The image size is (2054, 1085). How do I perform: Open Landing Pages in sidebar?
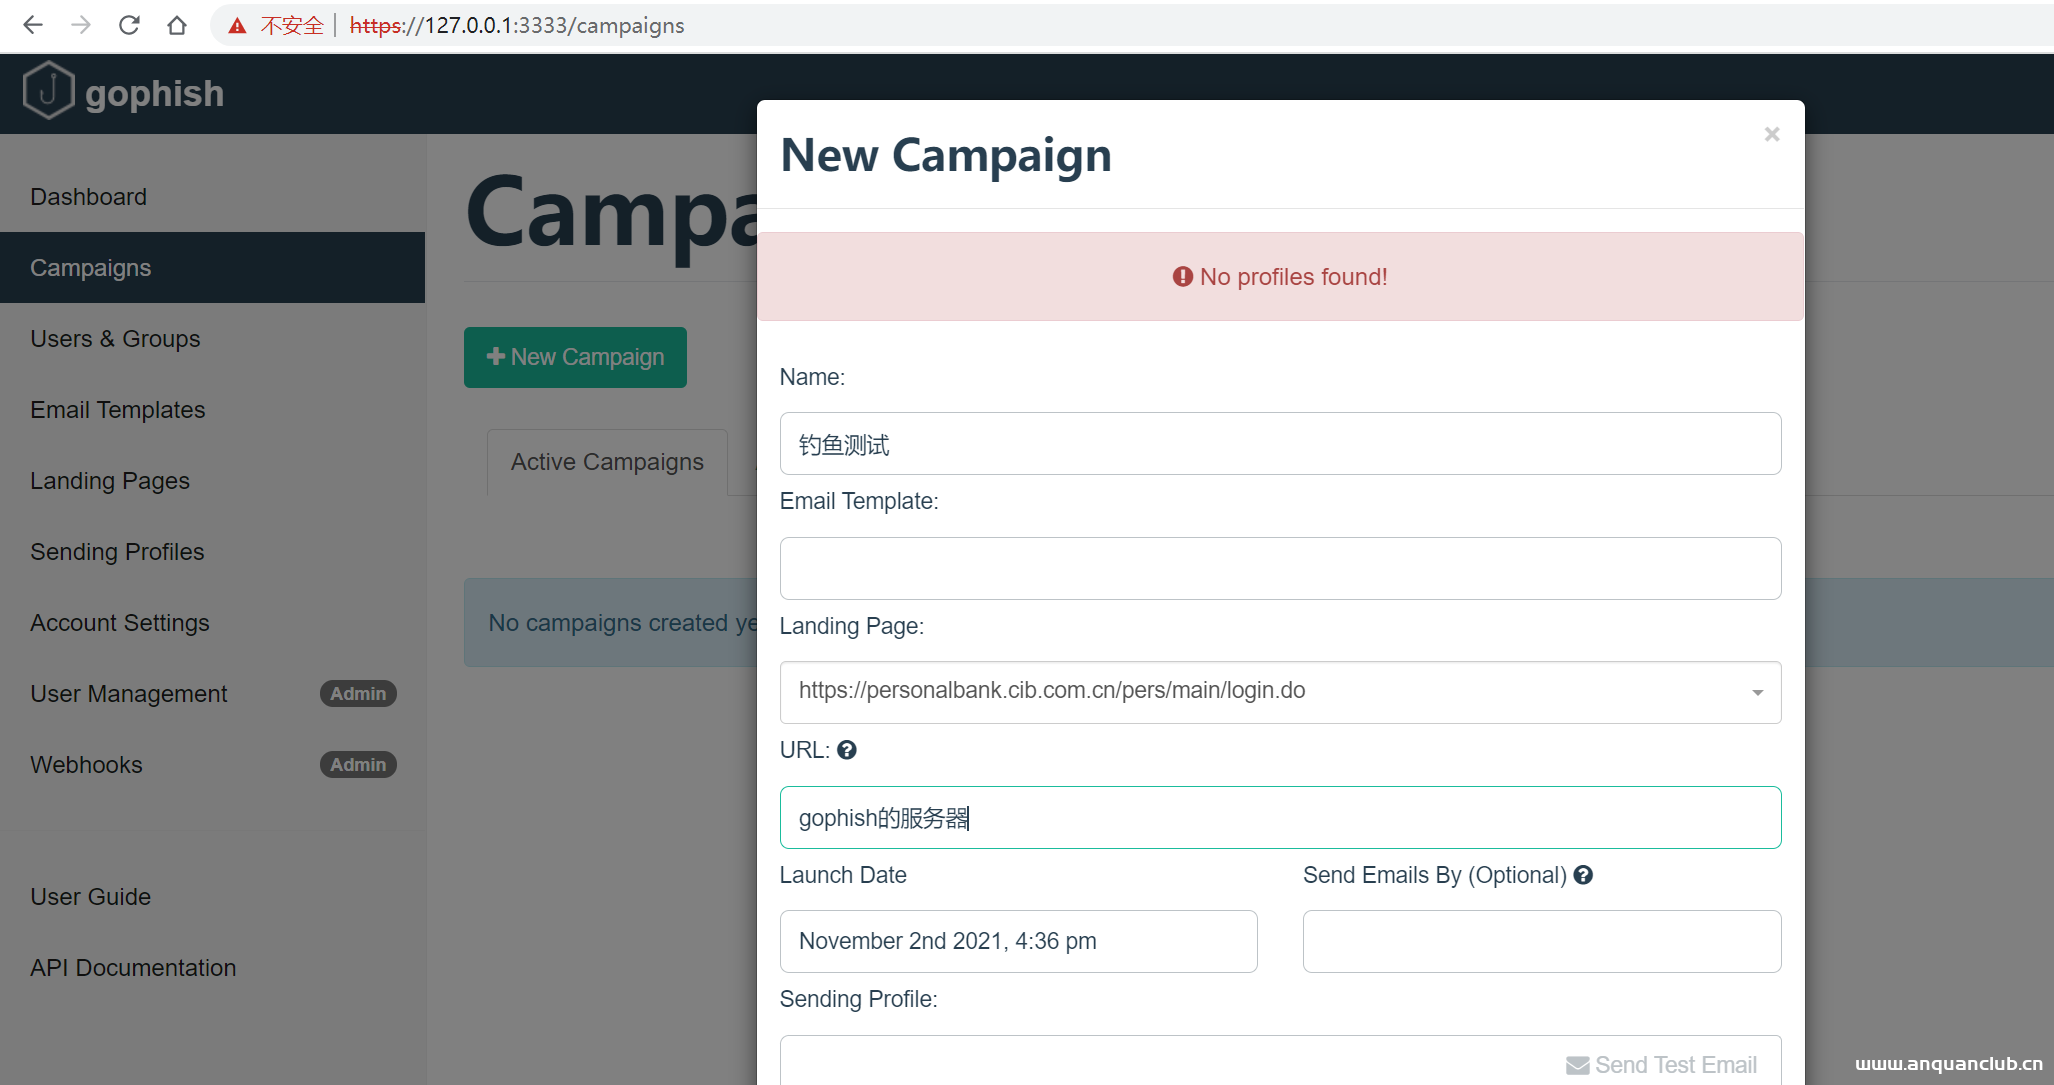(x=110, y=481)
